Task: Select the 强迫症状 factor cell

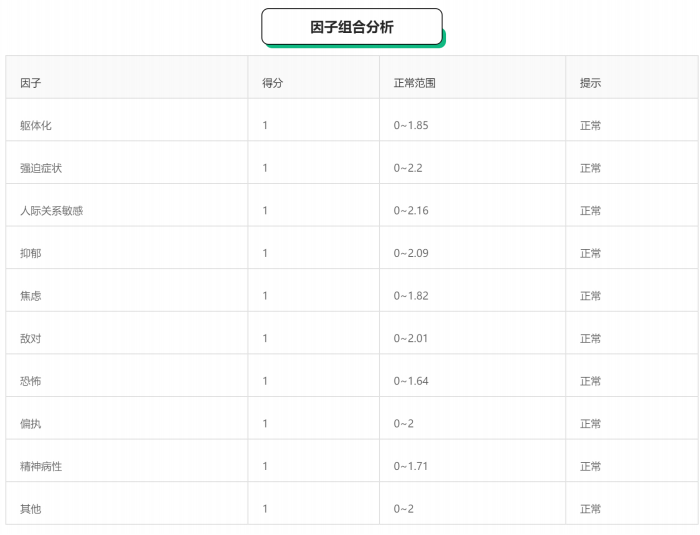Action: coord(41,168)
